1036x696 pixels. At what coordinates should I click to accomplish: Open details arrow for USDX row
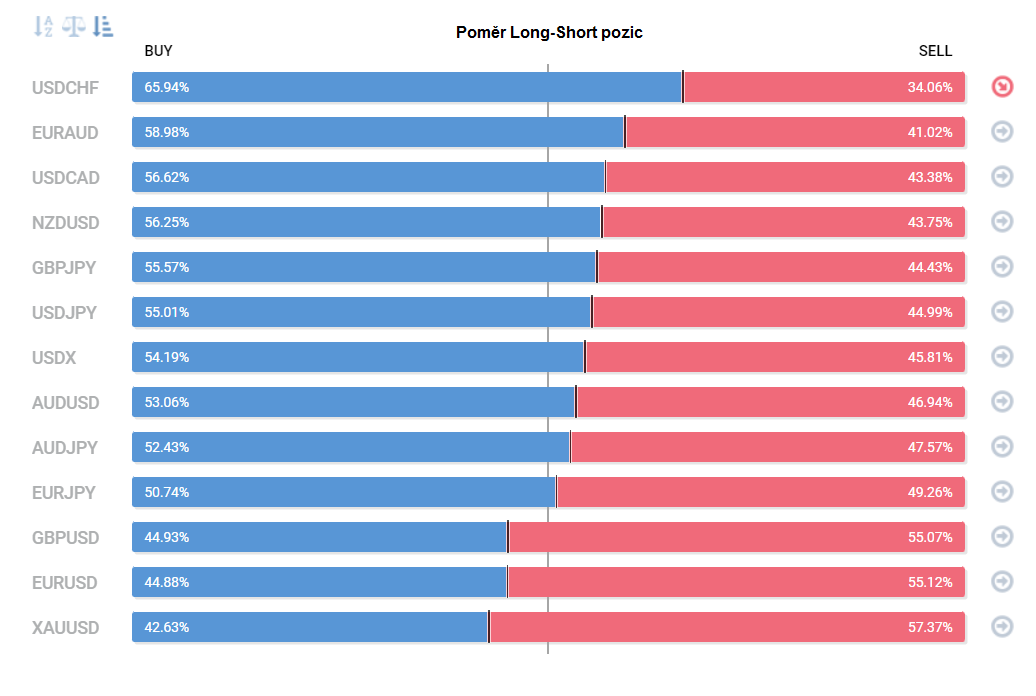coord(1002,356)
